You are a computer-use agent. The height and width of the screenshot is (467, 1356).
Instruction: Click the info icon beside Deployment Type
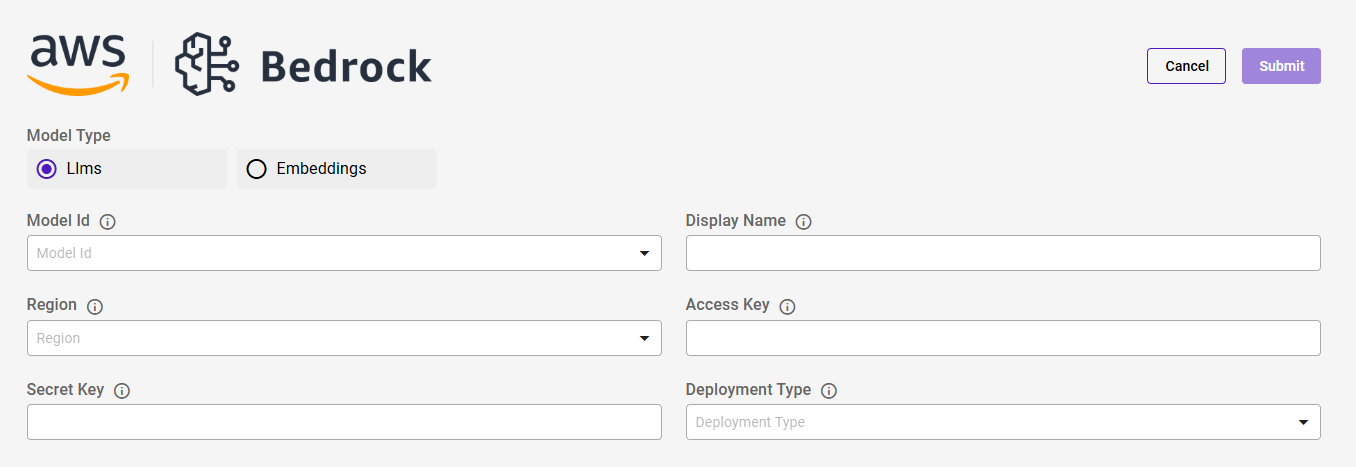(x=828, y=391)
